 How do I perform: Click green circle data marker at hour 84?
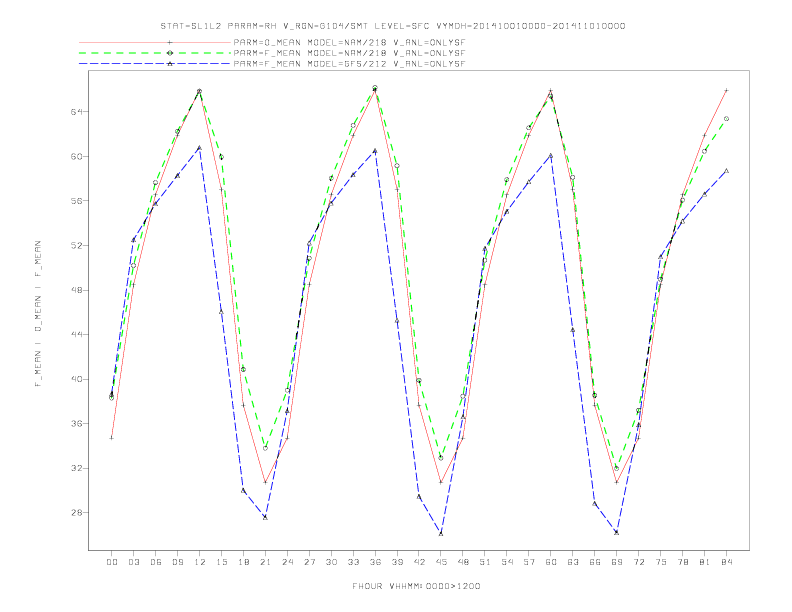(x=726, y=119)
